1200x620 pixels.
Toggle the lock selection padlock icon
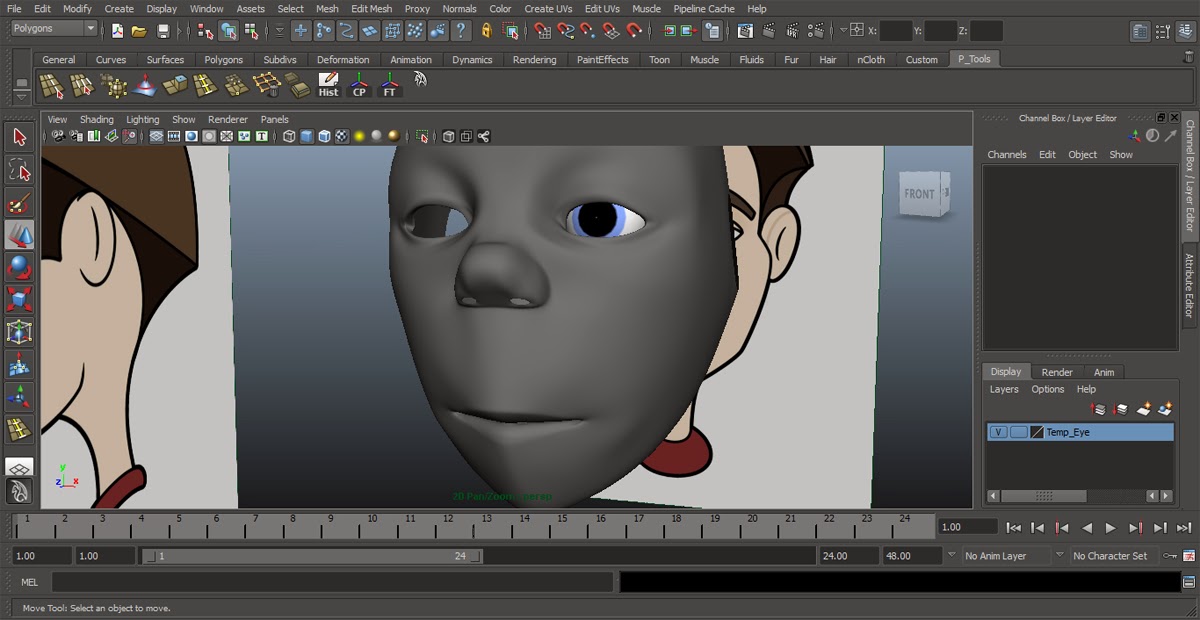(x=486, y=31)
